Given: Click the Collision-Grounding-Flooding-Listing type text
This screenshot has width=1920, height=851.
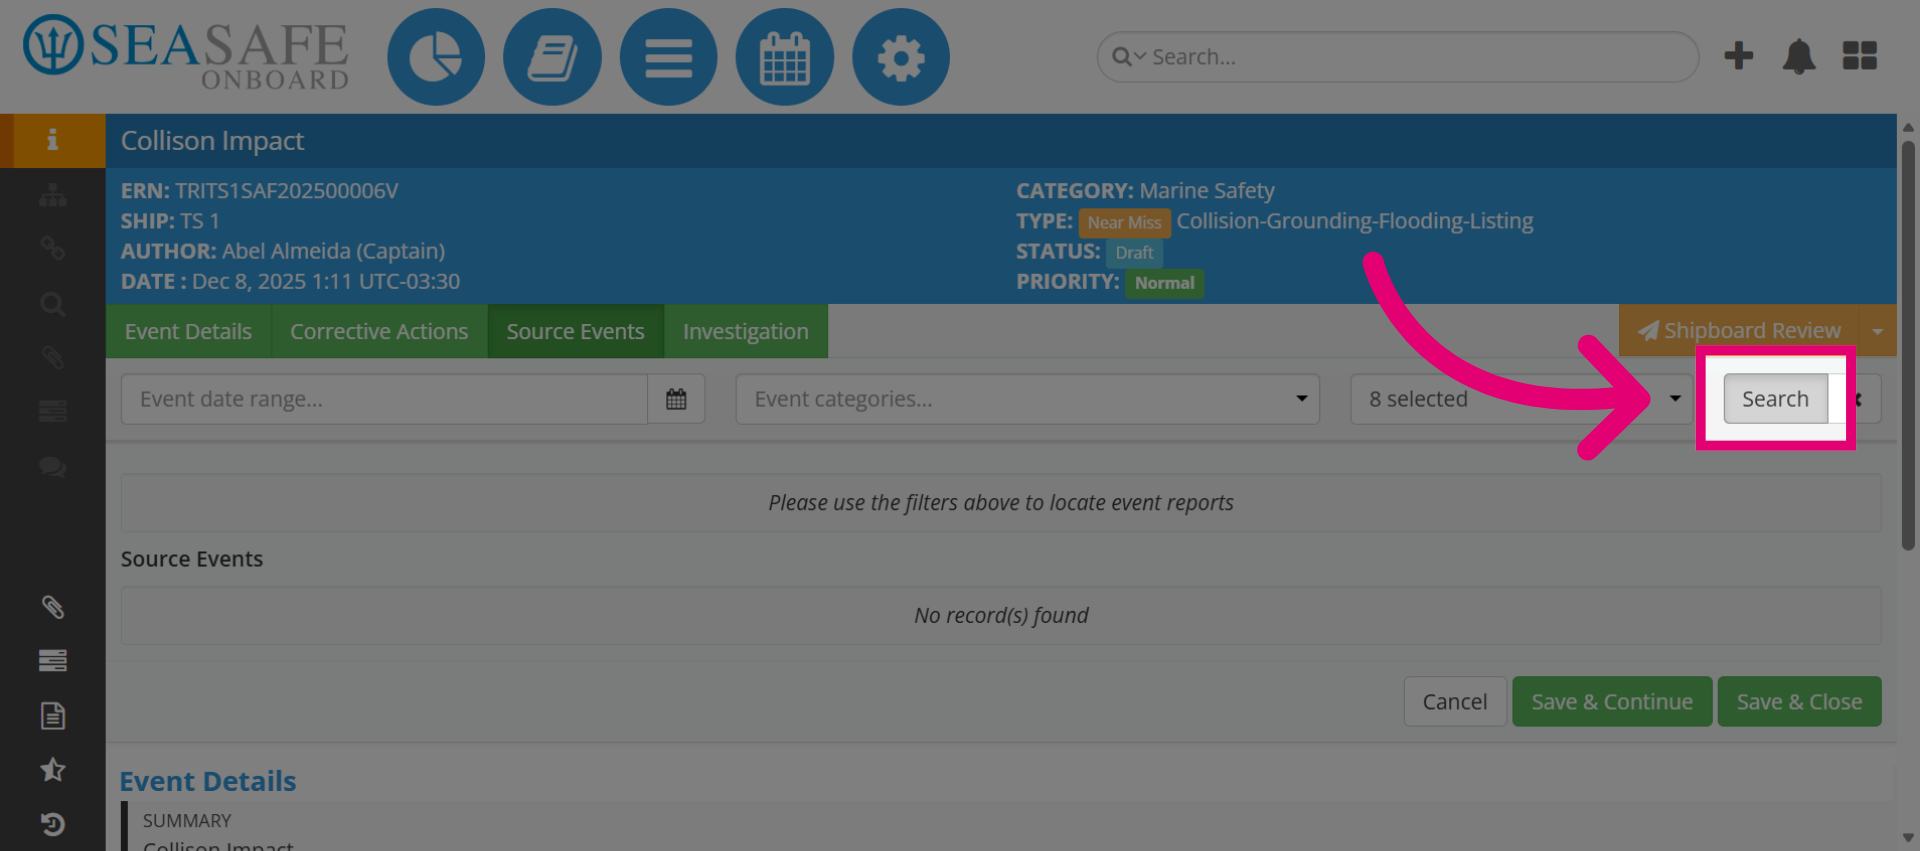Looking at the screenshot, I should click(x=1354, y=221).
